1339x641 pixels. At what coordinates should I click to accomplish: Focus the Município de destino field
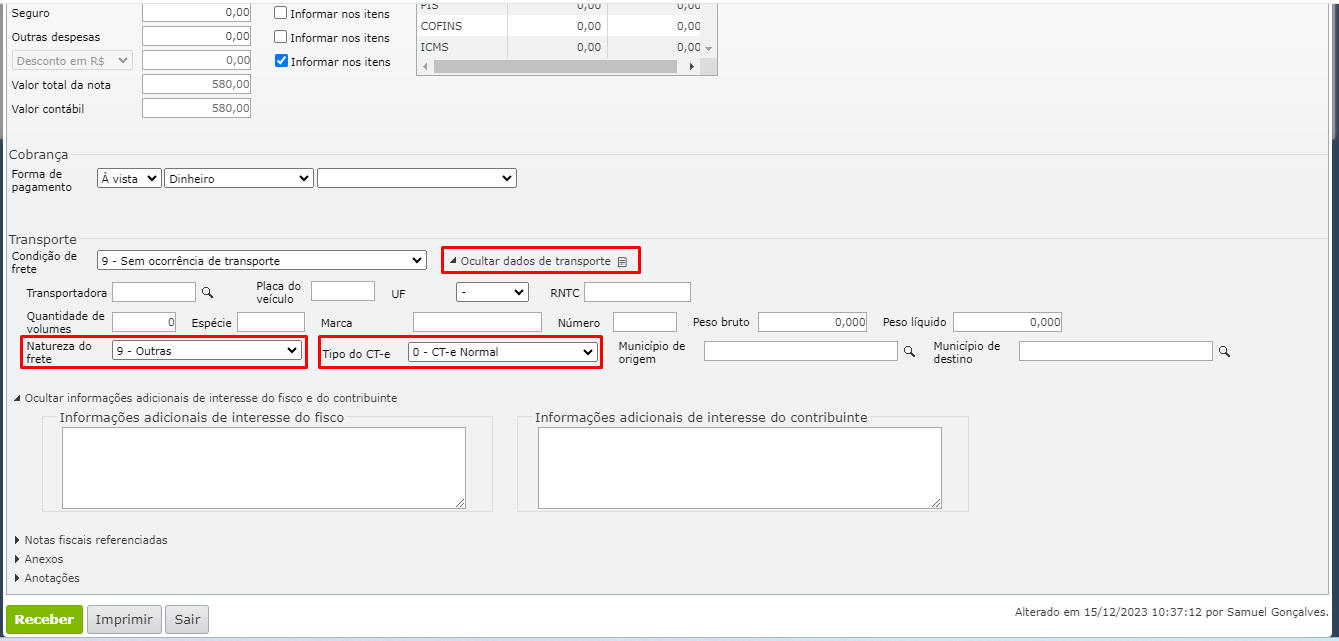1116,351
